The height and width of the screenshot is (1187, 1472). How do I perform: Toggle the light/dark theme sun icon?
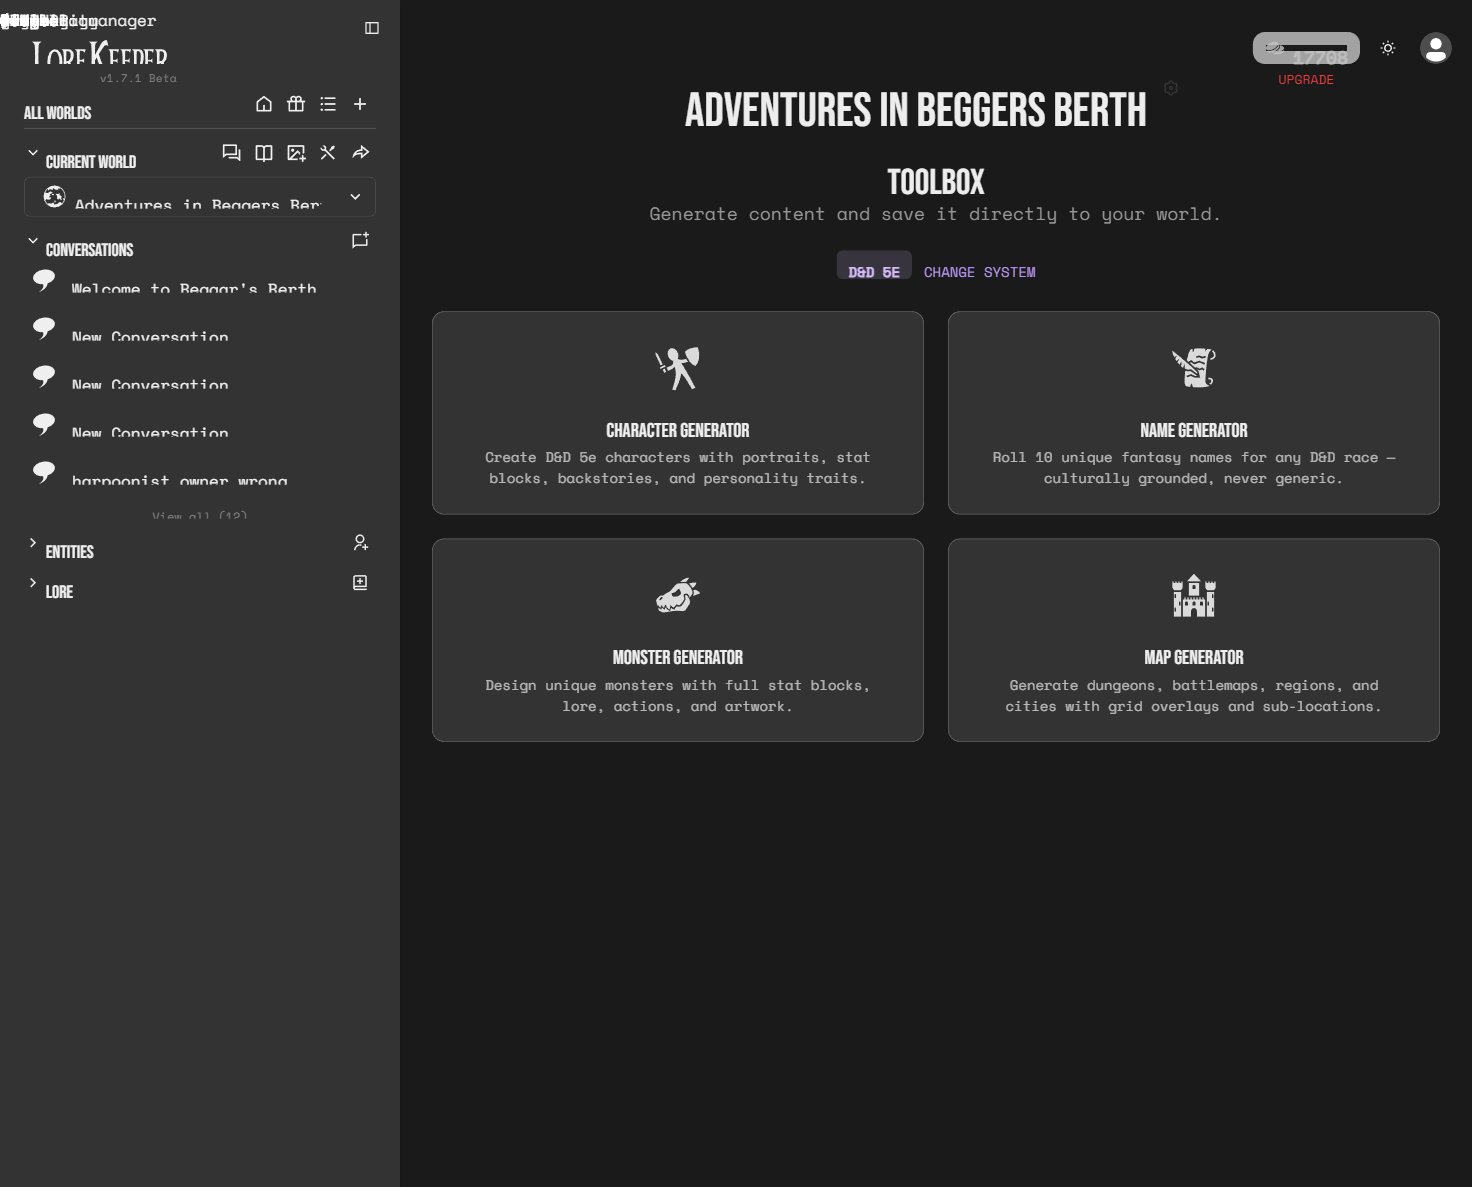[x=1388, y=48]
